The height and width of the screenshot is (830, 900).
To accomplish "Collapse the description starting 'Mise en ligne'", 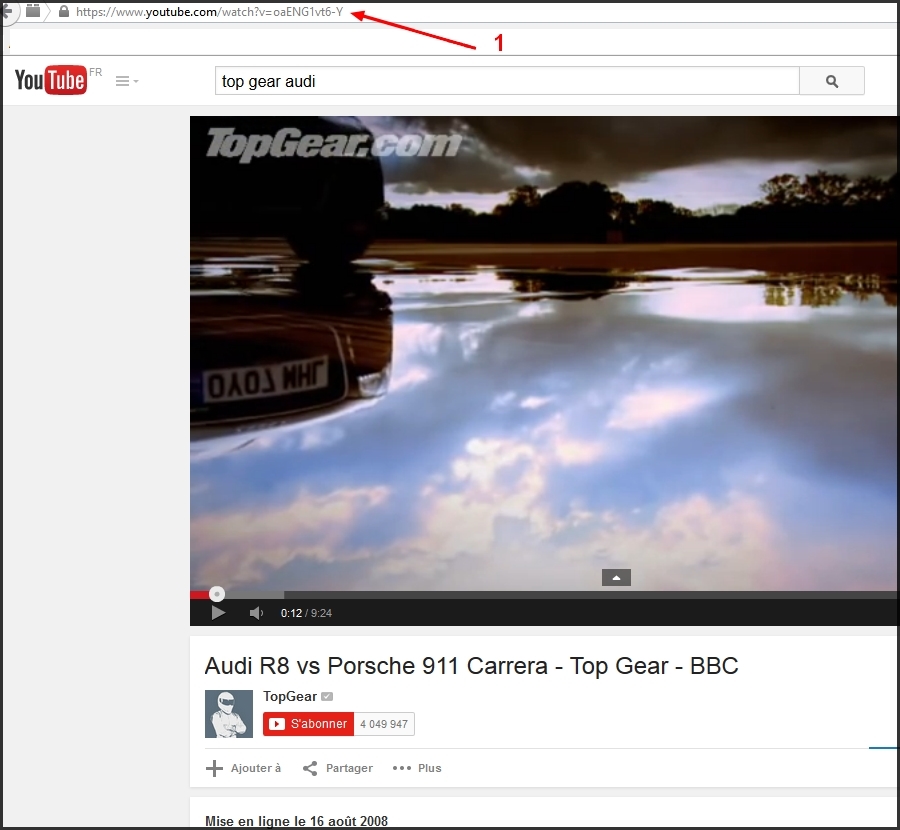I will (296, 820).
